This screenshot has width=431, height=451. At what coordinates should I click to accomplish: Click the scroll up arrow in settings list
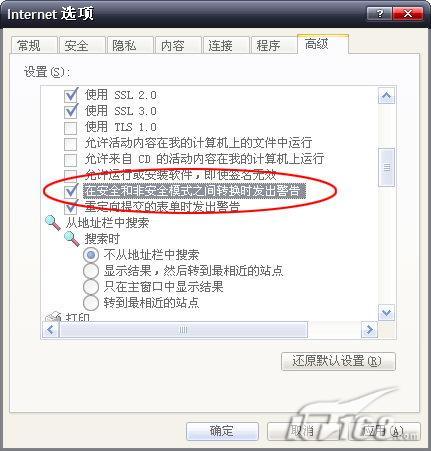386,96
